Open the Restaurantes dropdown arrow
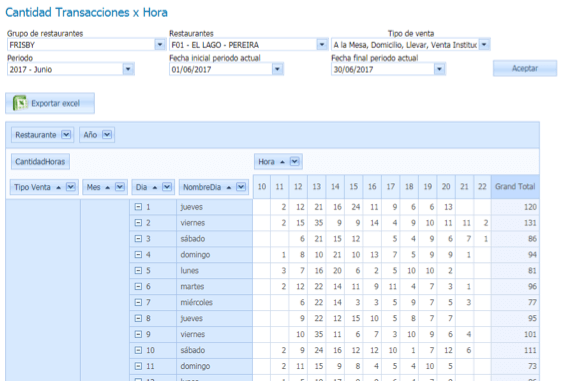The height and width of the screenshot is (381, 562). (322, 45)
